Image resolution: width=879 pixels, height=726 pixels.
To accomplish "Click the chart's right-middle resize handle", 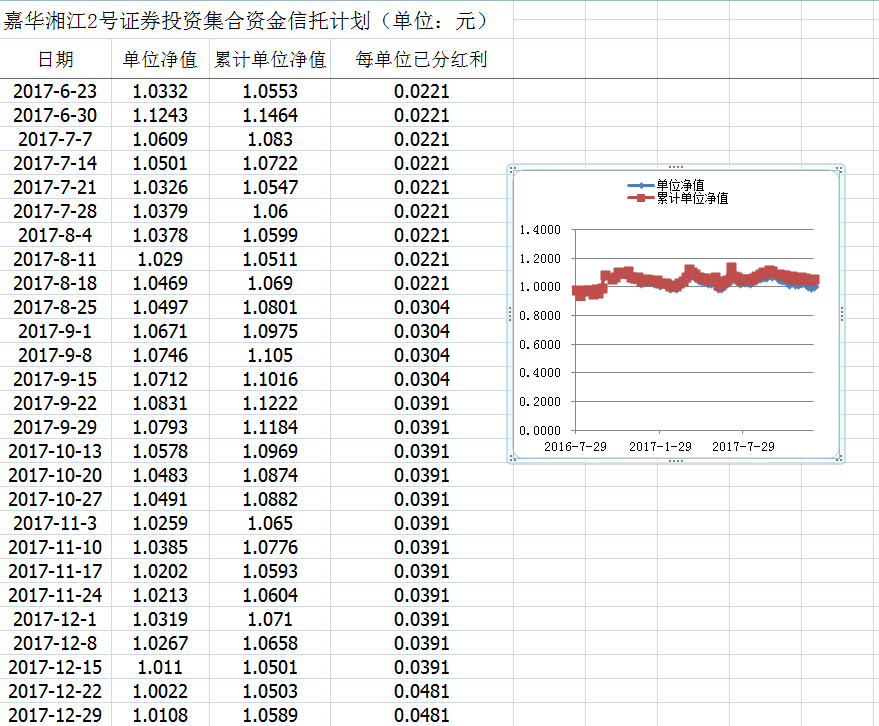I will [x=842, y=314].
